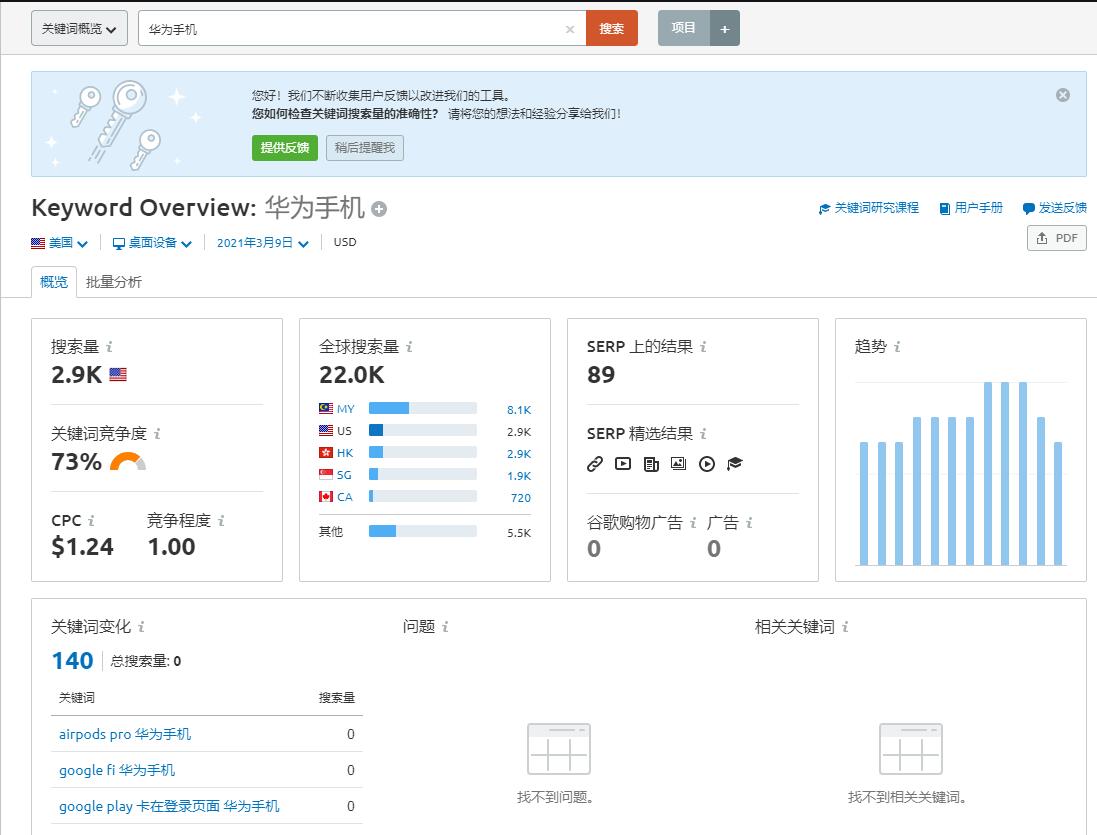1097x835 pixels.
Task: Open the 关键词概览 dropdown
Action: (79, 28)
